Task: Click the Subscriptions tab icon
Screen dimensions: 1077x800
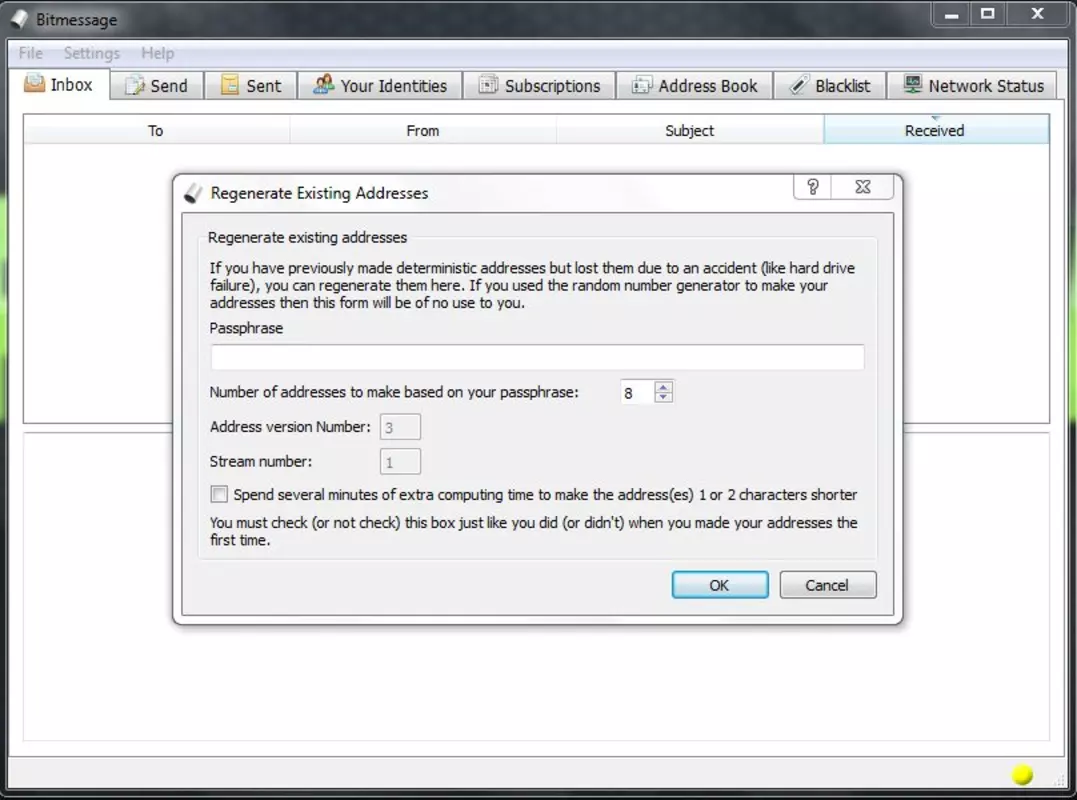Action: click(x=488, y=84)
